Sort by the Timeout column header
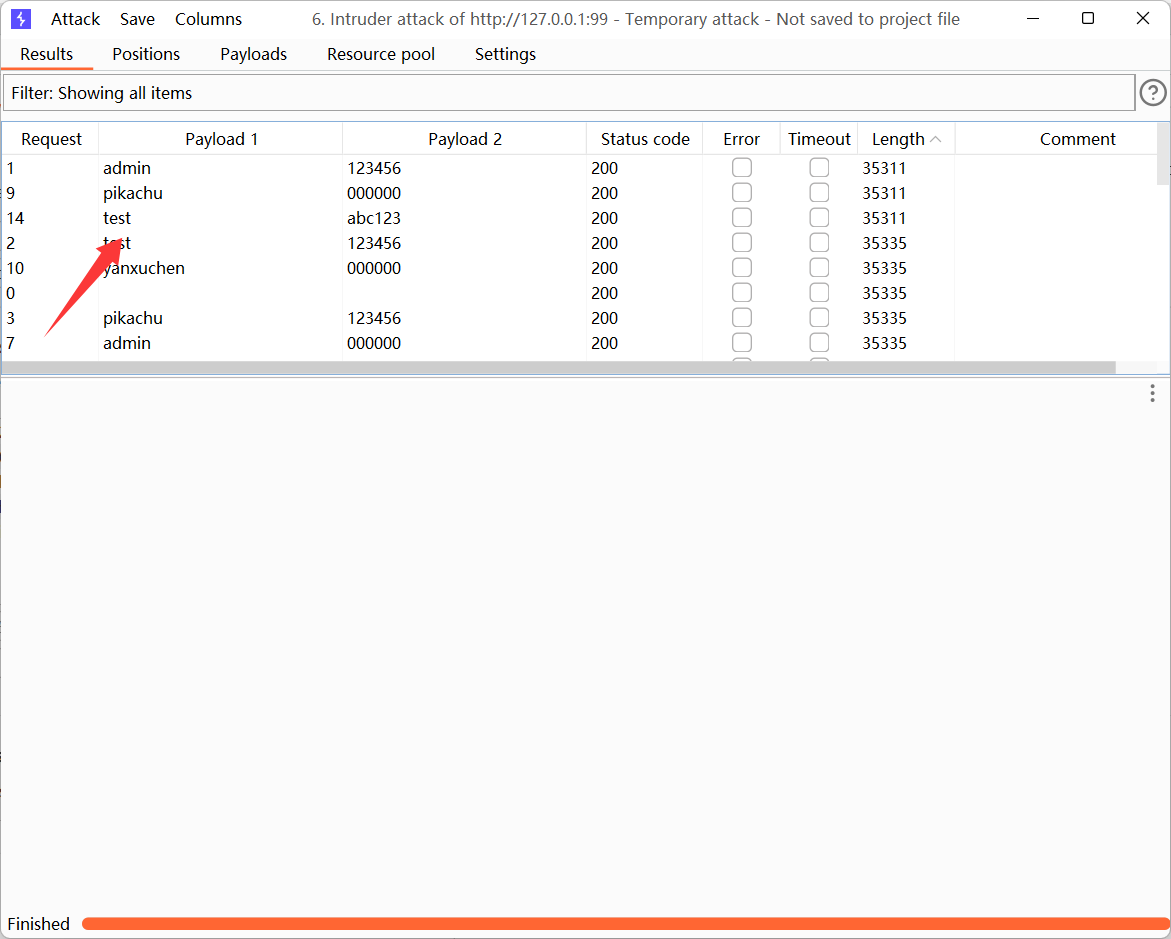The height and width of the screenshot is (939, 1171). coord(819,139)
